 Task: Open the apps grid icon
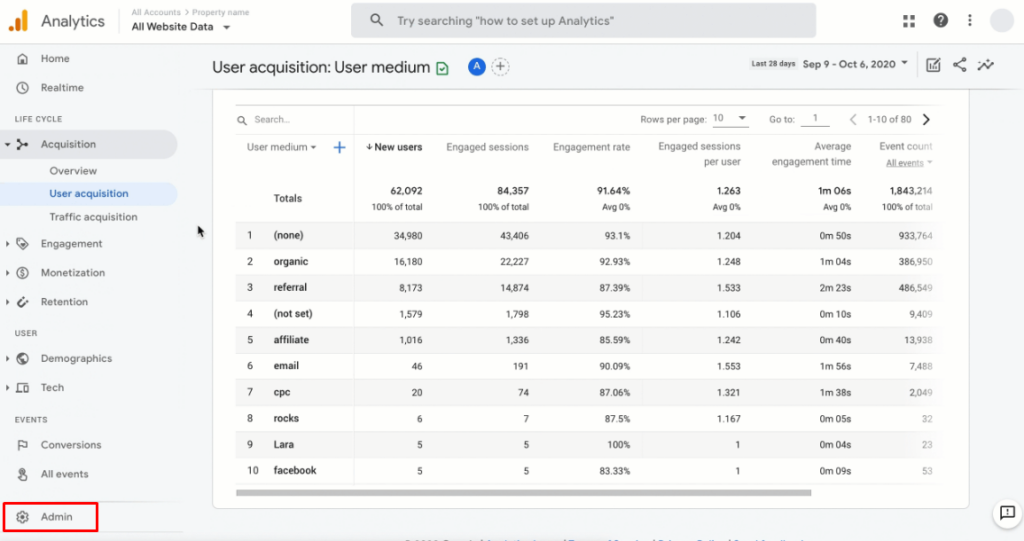tap(908, 21)
